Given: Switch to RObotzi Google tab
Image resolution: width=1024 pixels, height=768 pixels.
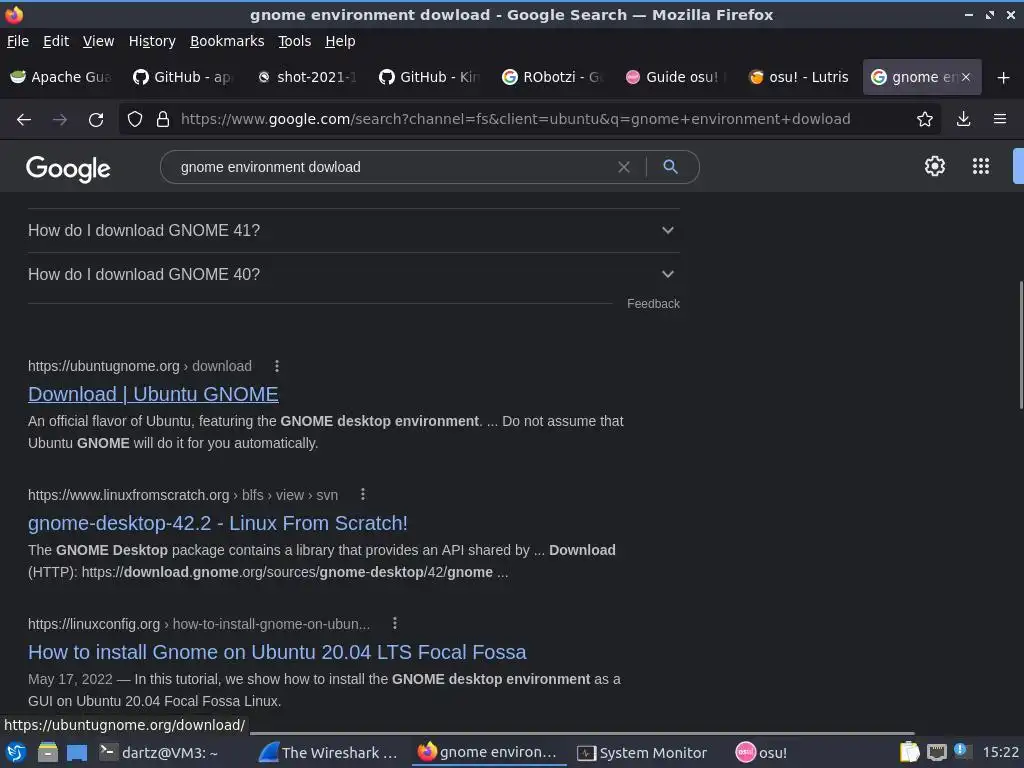Looking at the screenshot, I should (x=552, y=77).
